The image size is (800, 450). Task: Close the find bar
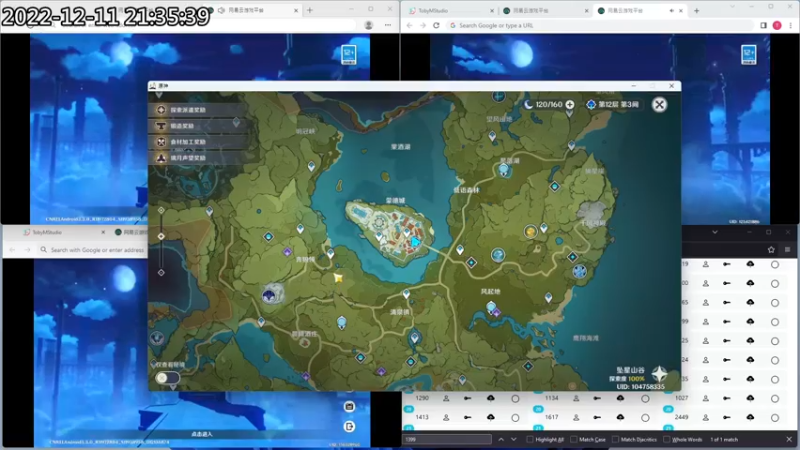point(789,439)
